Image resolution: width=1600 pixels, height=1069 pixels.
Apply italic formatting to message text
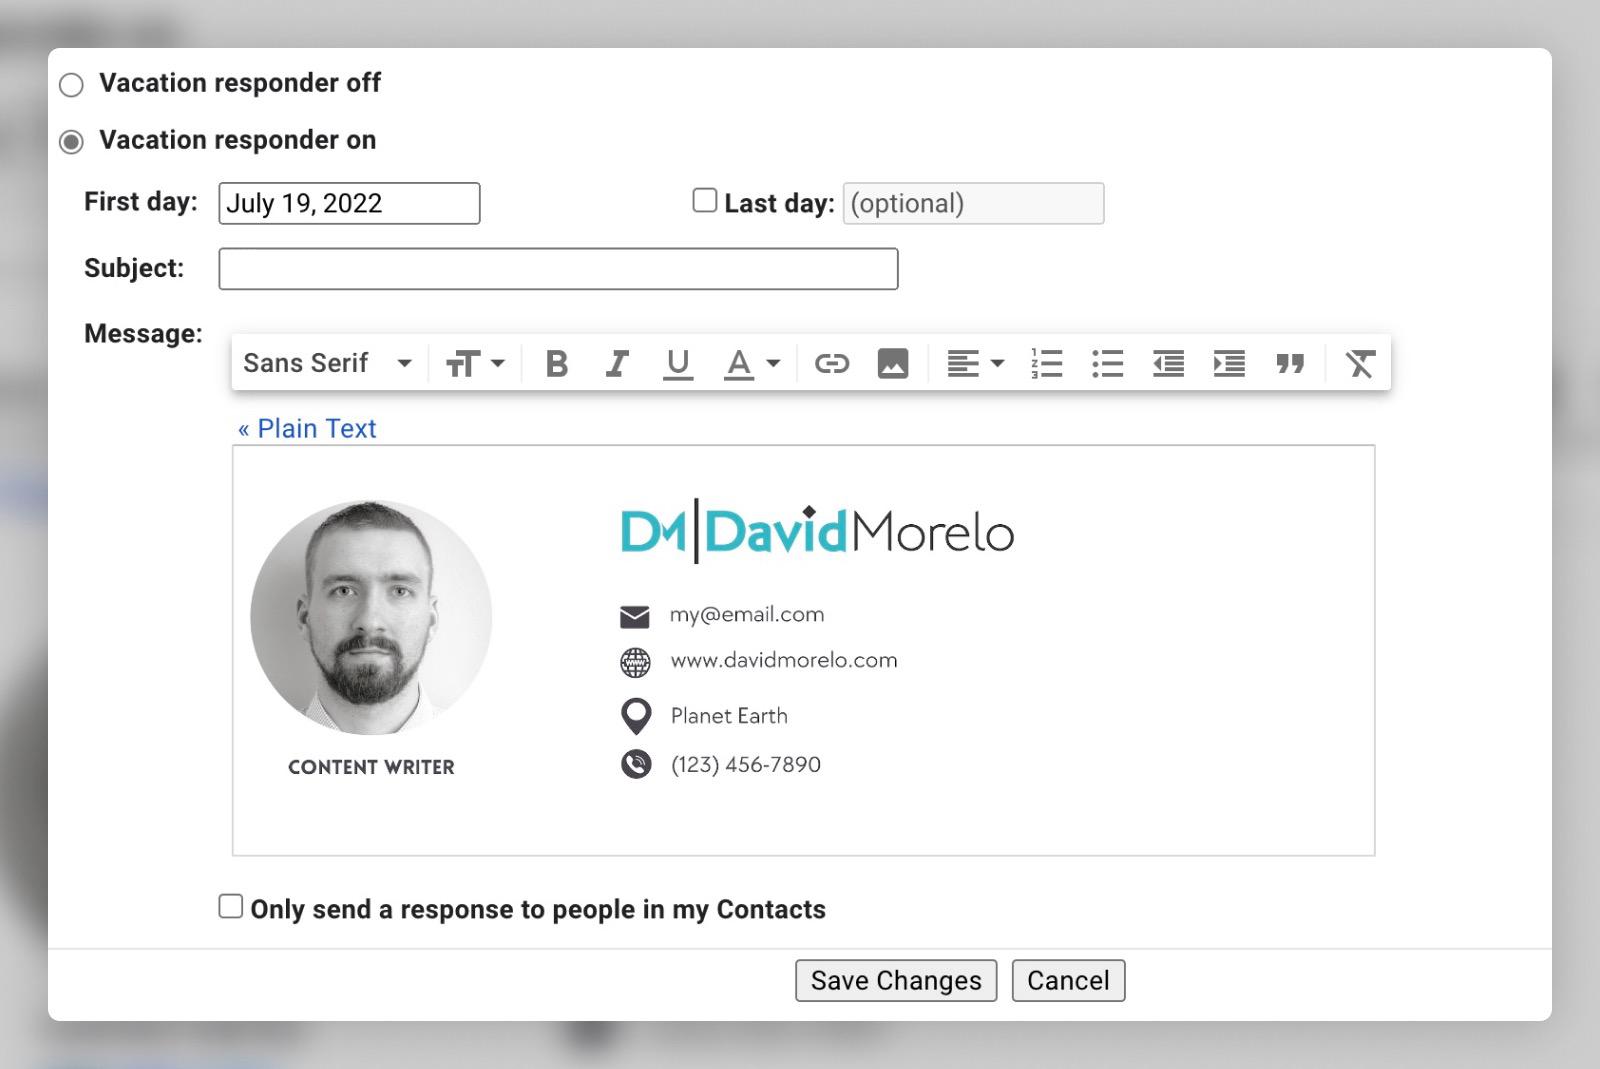click(616, 363)
